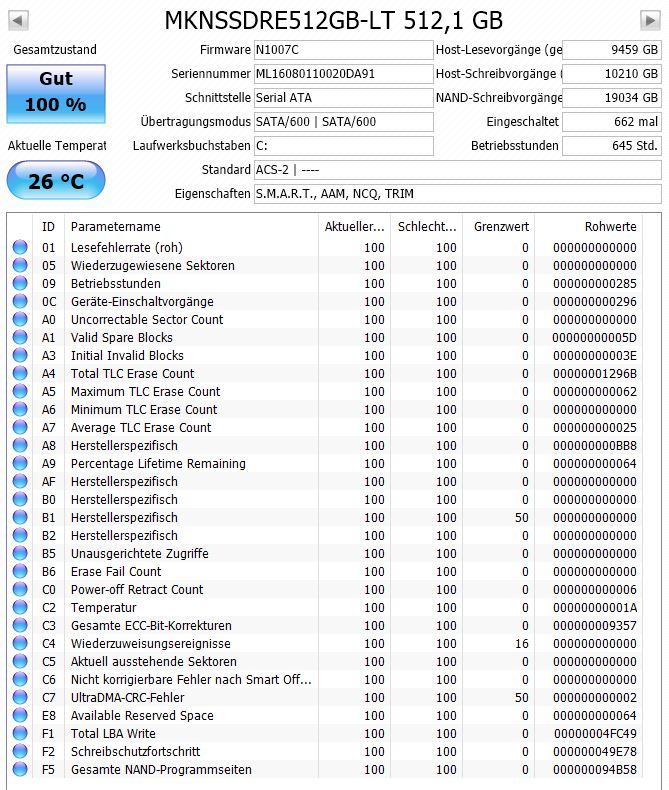Click status icon of Available Reserved Space
Viewport: 669px width, 790px height.
point(20,715)
